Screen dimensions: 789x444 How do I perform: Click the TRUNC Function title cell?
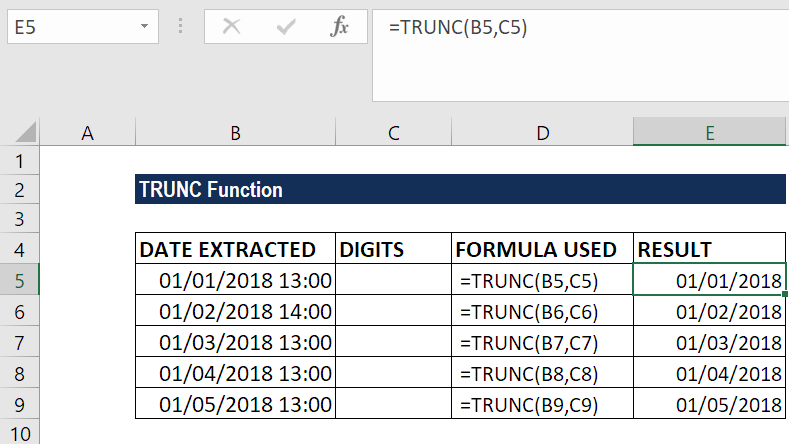[460, 189]
